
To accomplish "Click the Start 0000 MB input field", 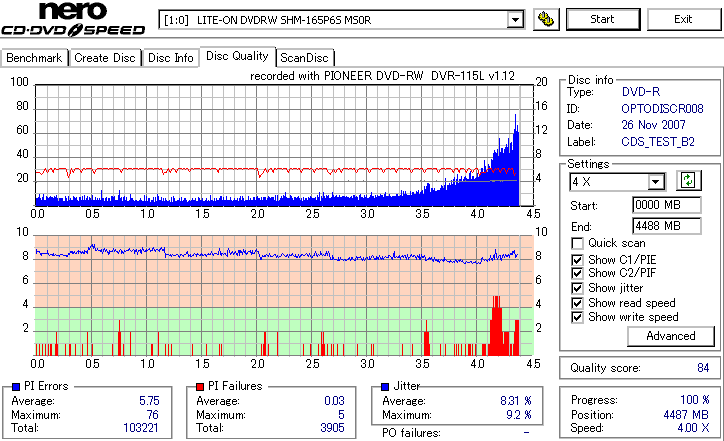I will click(666, 205).
